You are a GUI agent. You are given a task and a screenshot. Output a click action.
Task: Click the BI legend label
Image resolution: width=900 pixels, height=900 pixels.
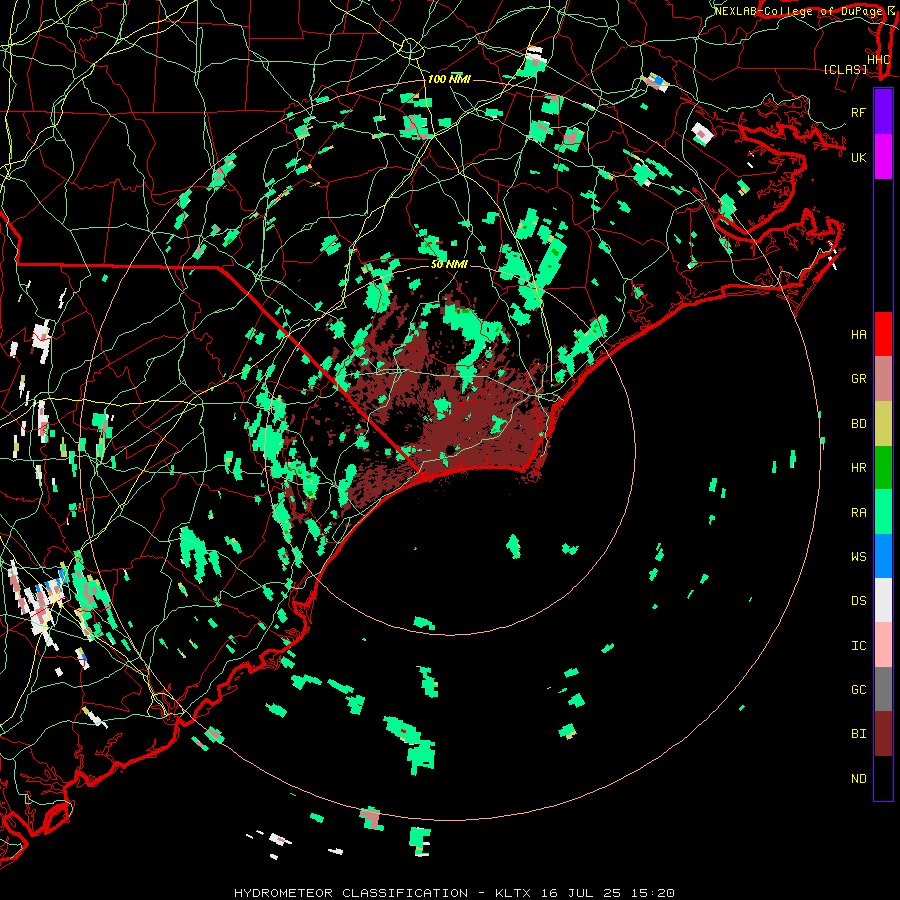coord(859,734)
